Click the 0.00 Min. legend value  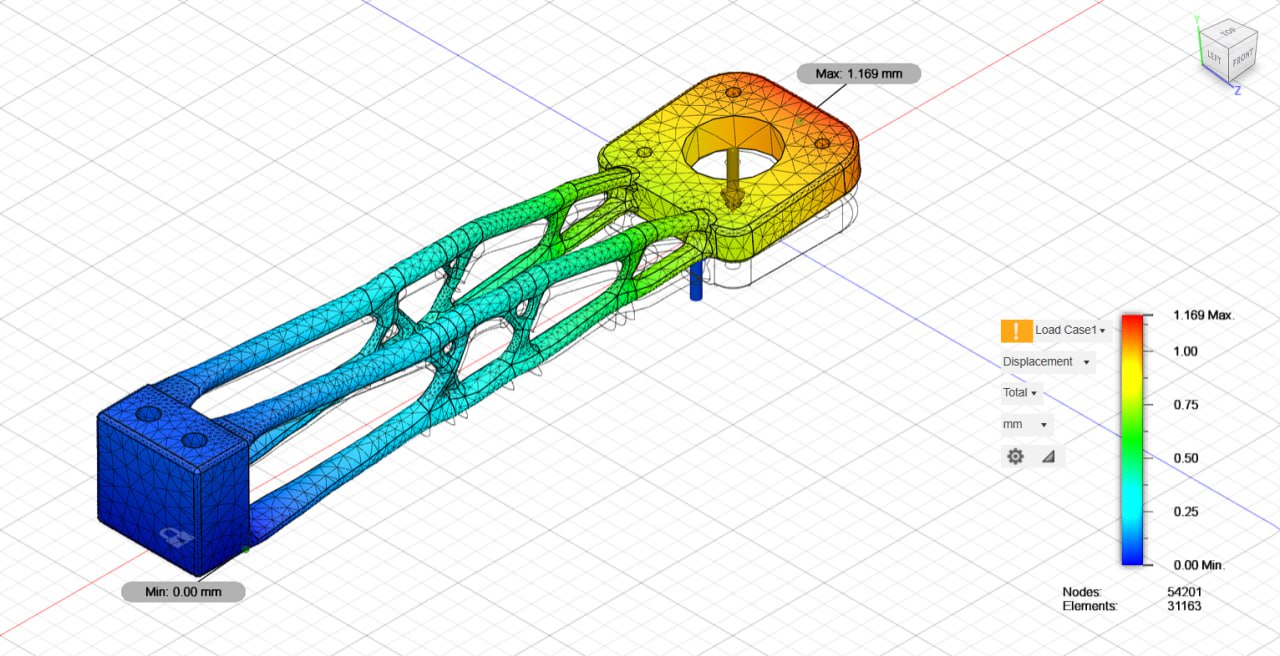pyautogui.click(x=1198, y=565)
